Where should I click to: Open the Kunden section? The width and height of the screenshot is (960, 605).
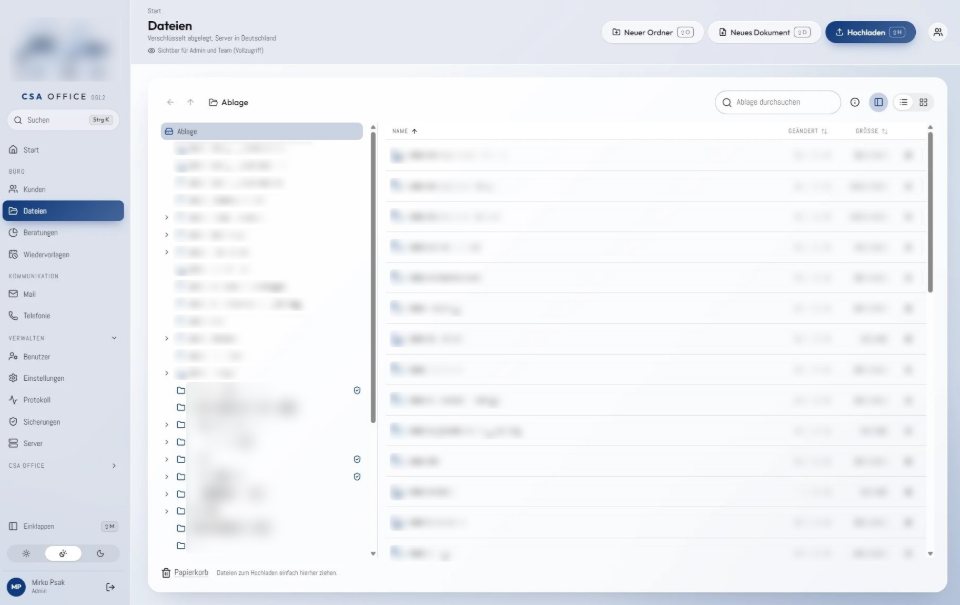(63, 189)
